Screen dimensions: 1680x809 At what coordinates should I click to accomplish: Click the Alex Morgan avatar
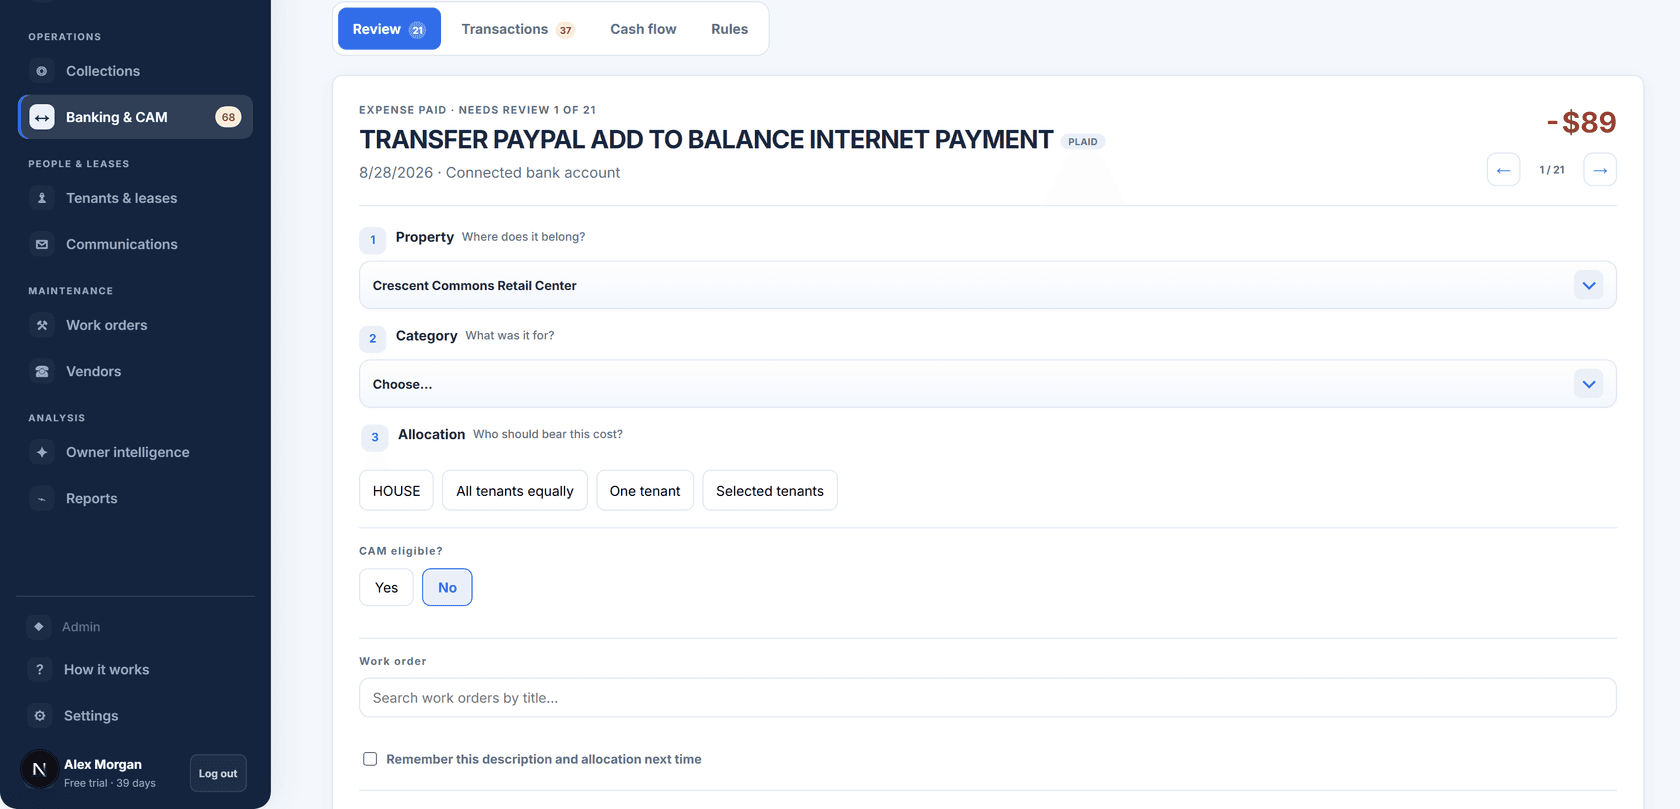39,770
